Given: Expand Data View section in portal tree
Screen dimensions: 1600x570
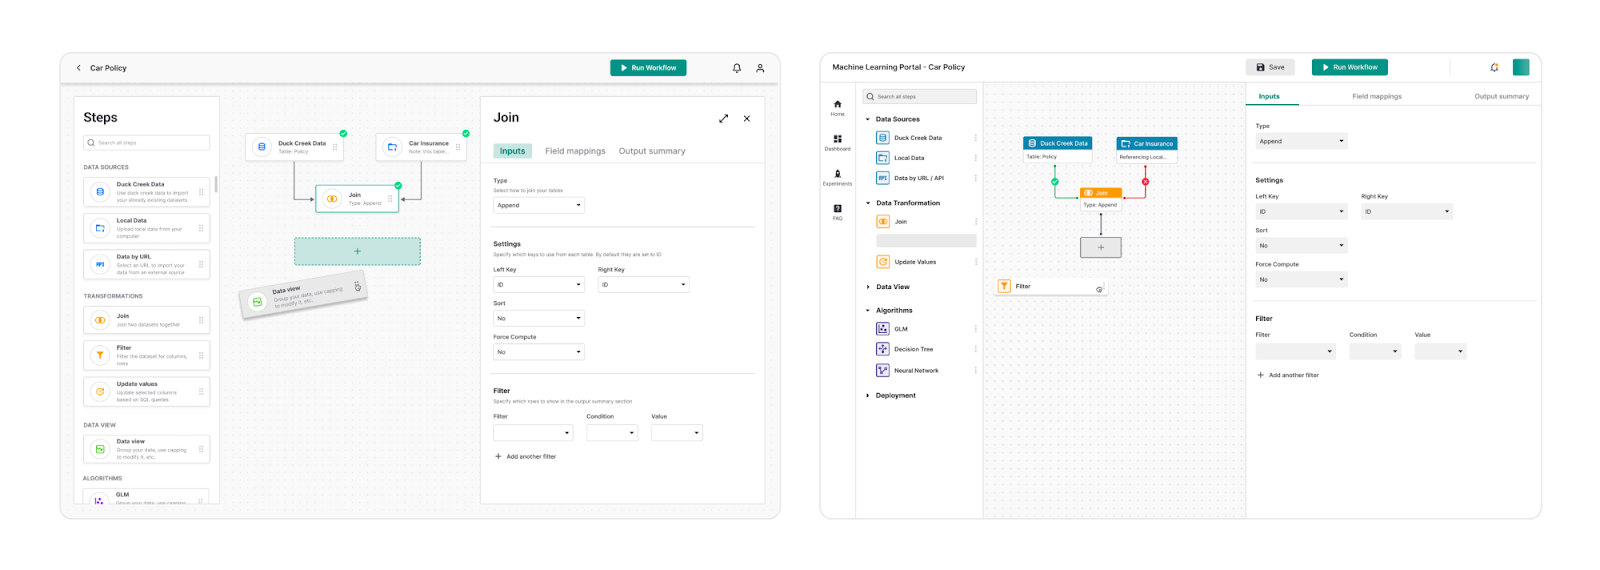Looking at the screenshot, I should coord(868,287).
